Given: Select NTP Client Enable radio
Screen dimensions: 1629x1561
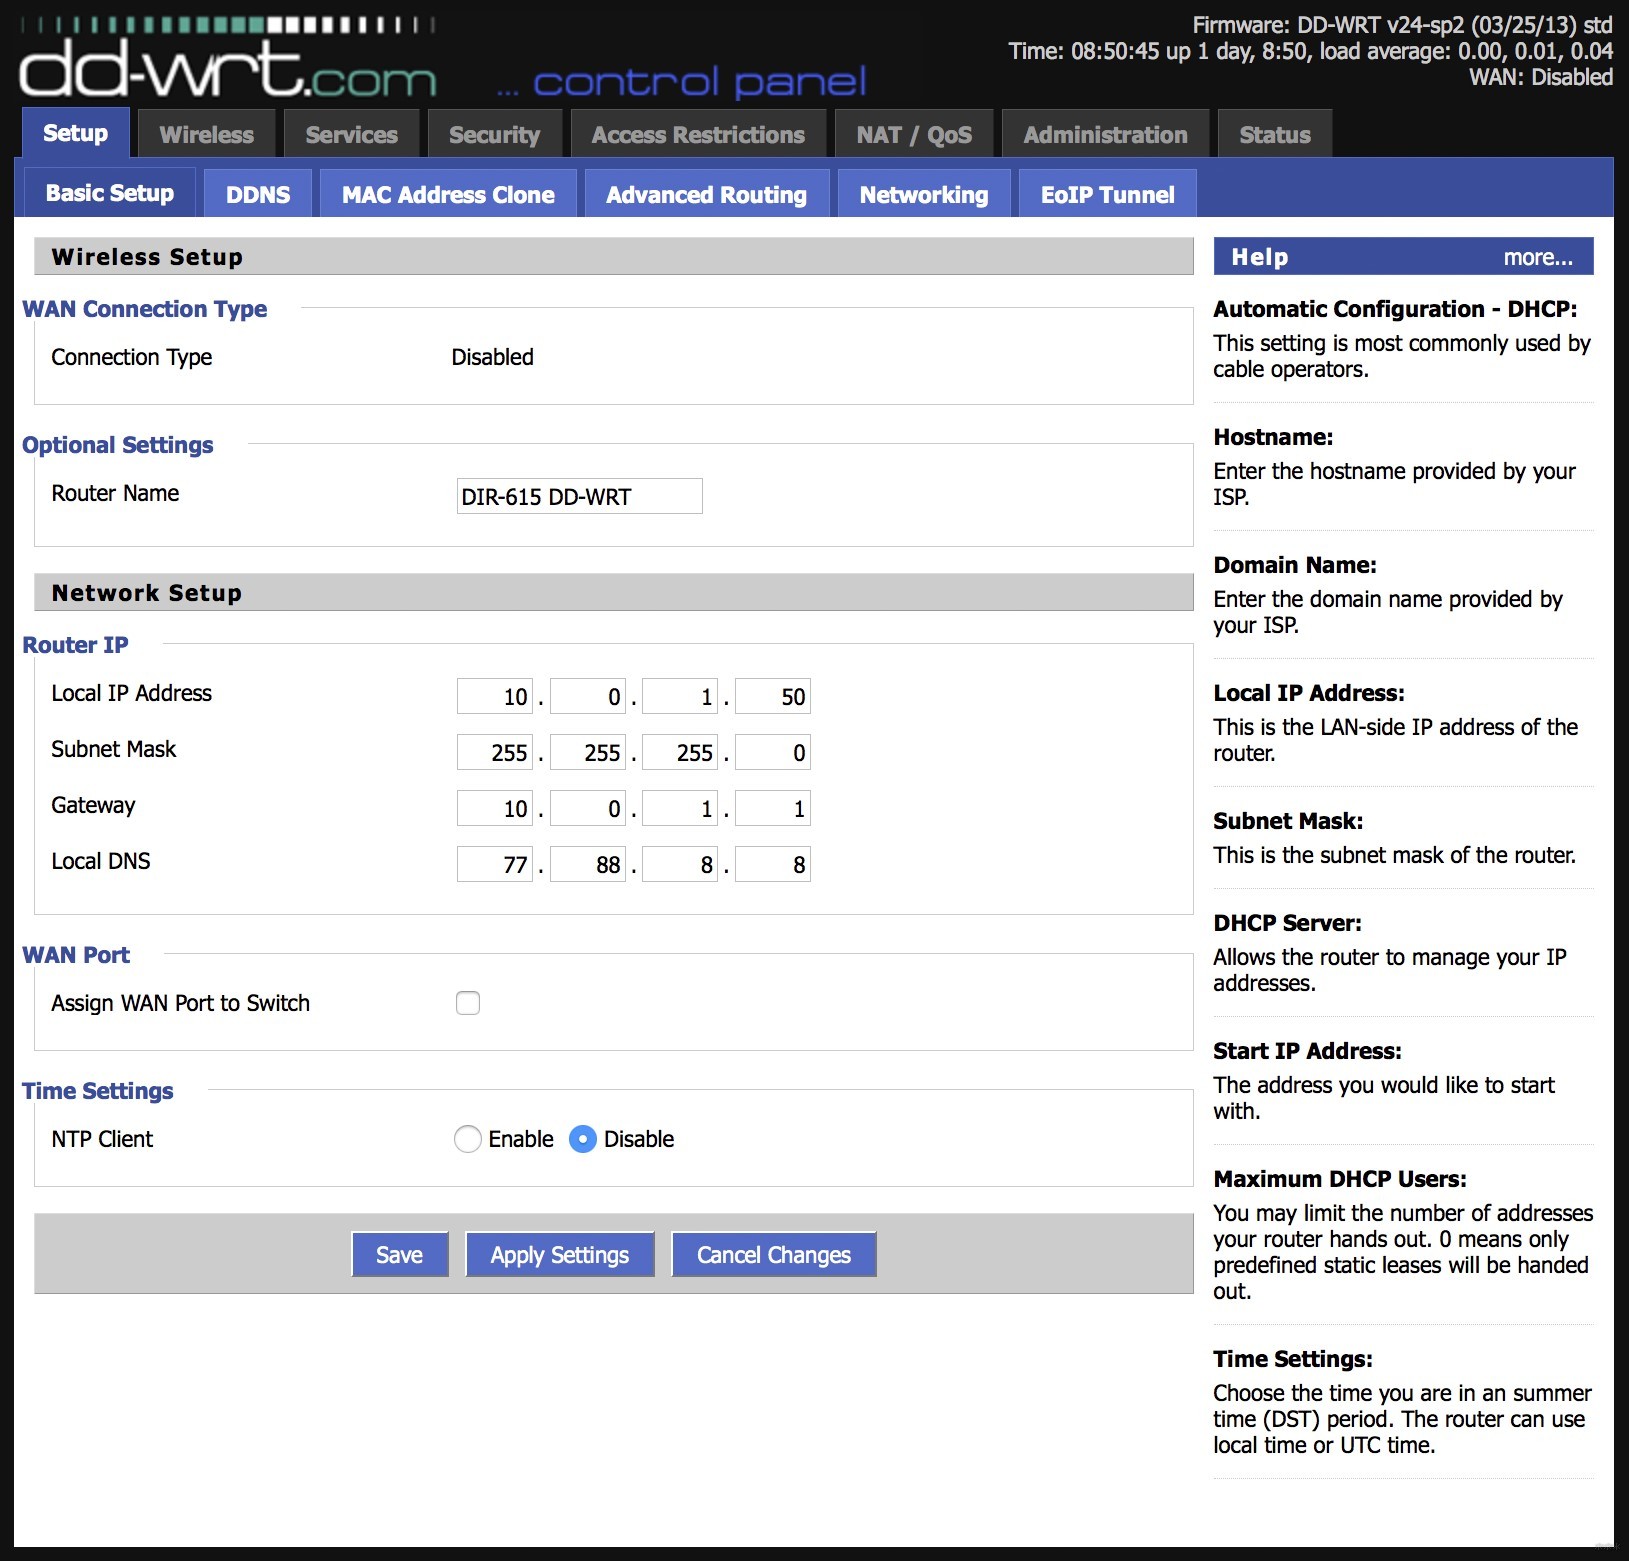Looking at the screenshot, I should click(467, 1139).
